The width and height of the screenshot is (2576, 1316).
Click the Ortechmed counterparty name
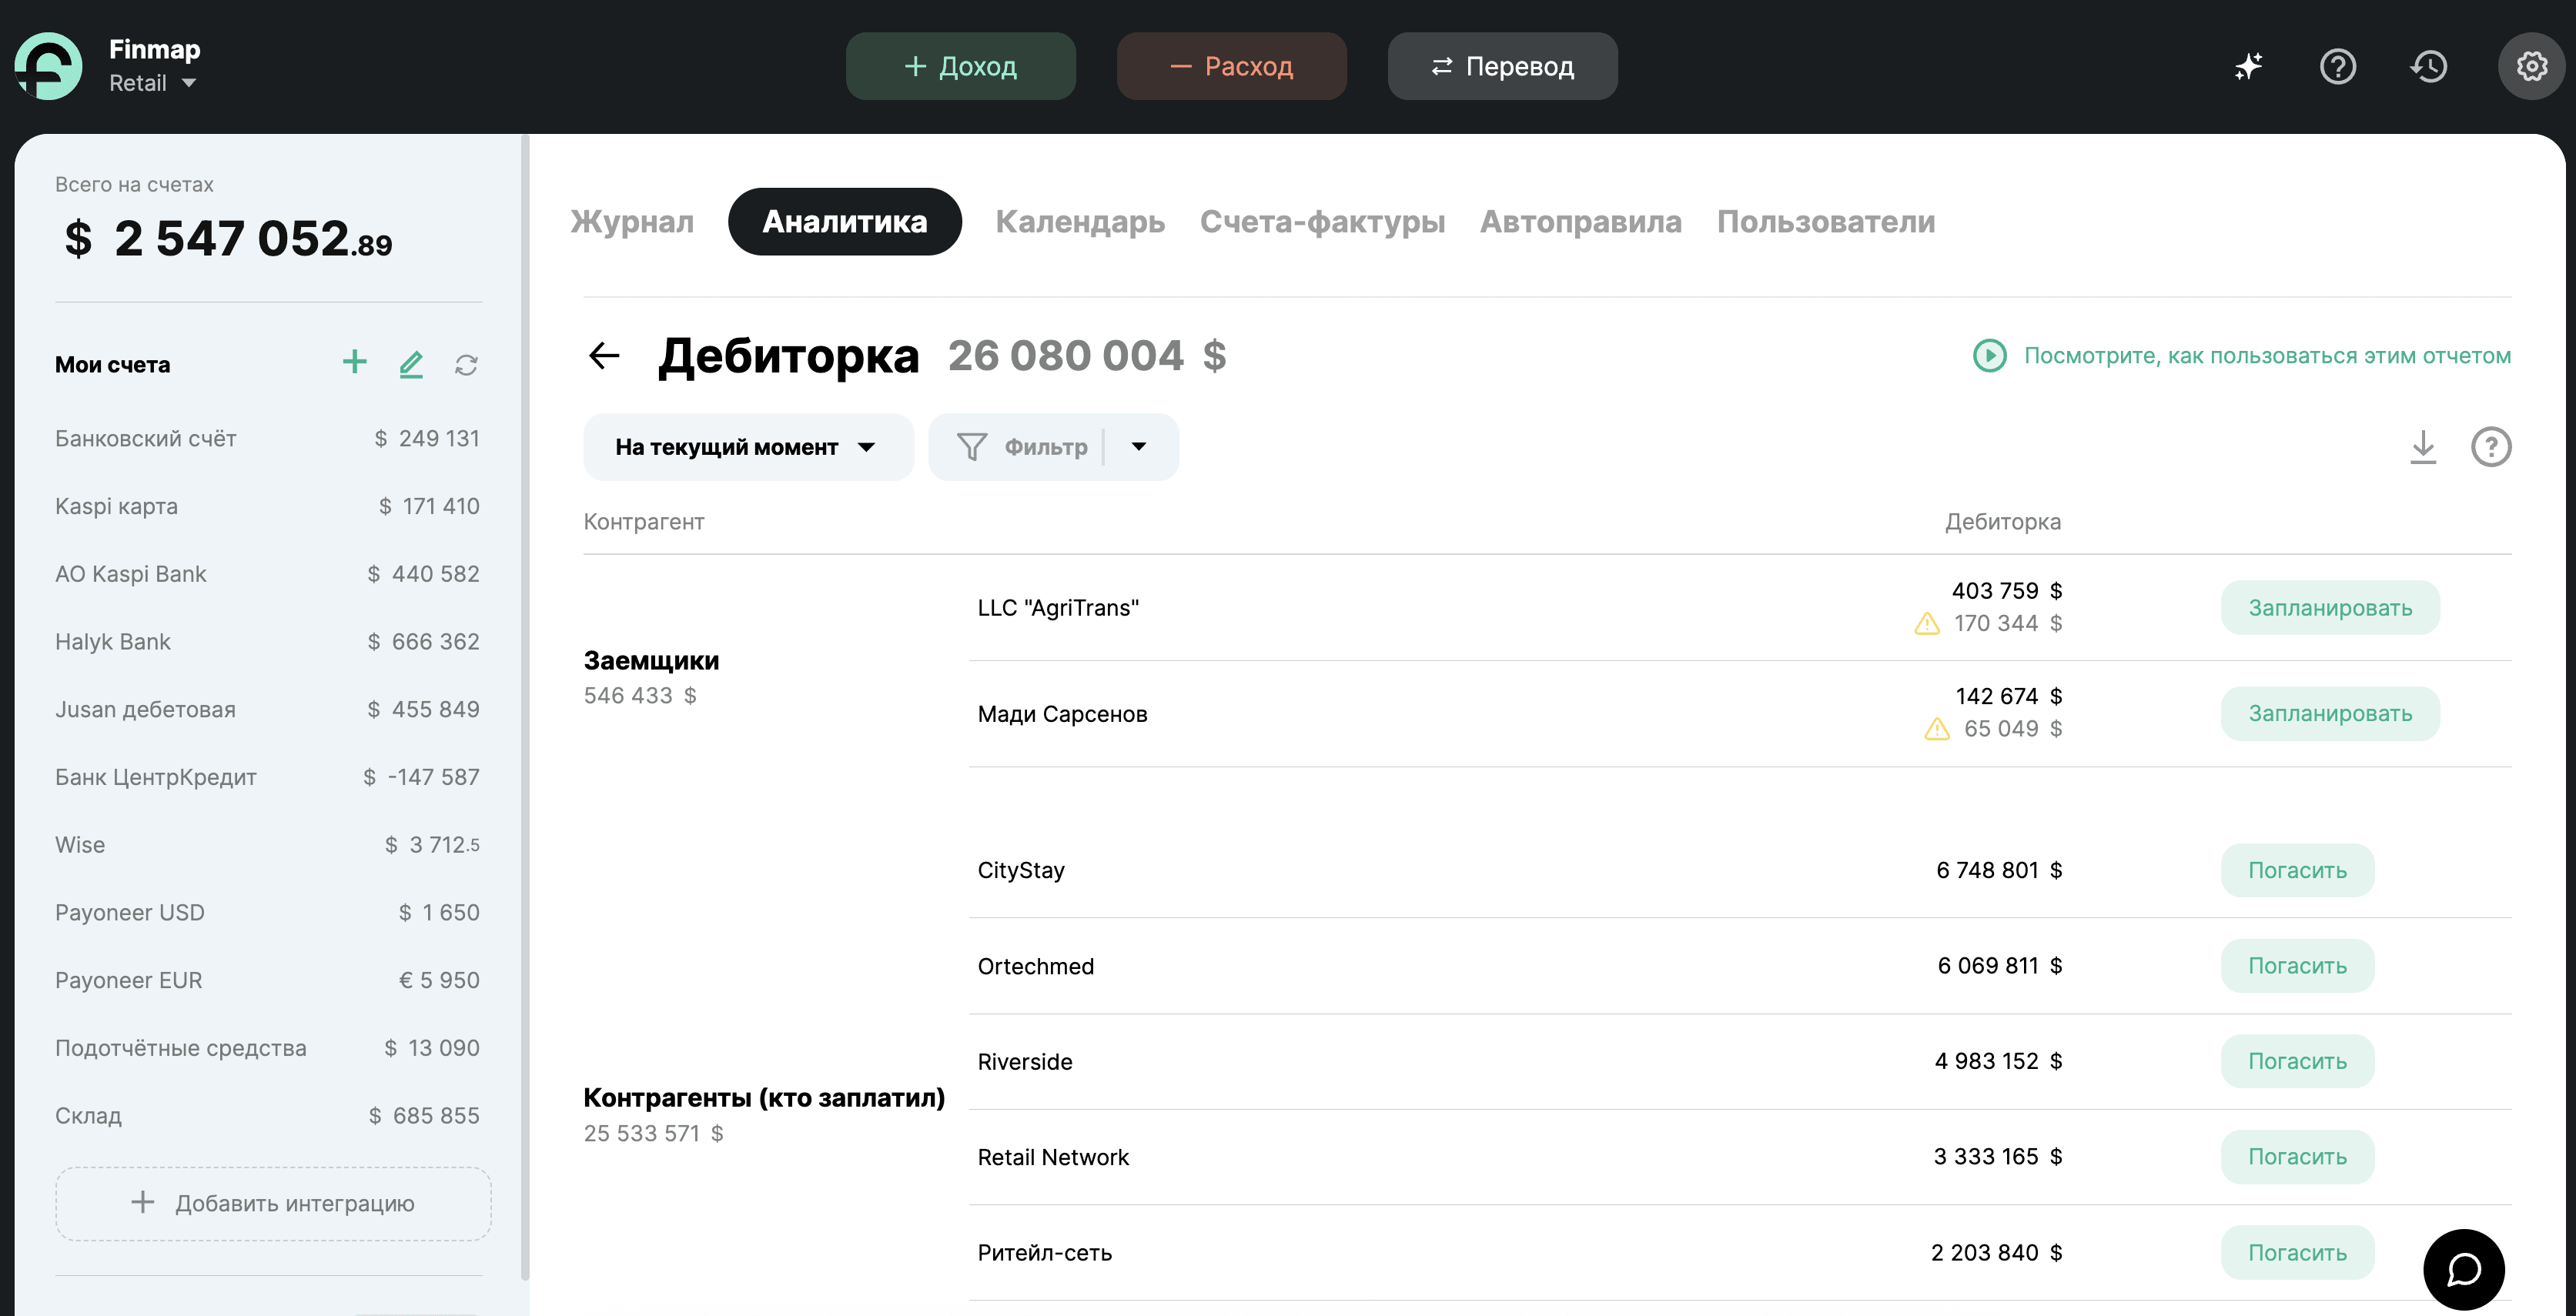coord(1035,966)
